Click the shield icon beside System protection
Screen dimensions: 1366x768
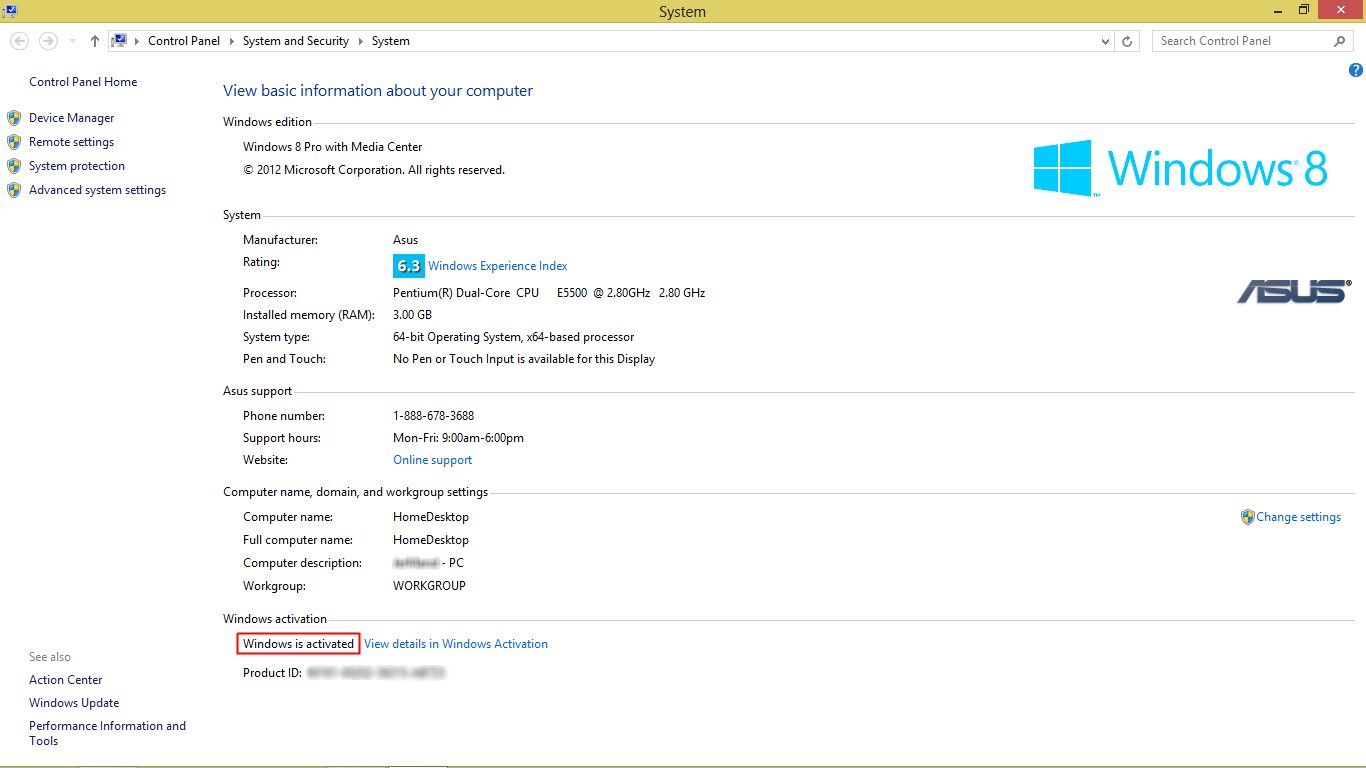14,166
